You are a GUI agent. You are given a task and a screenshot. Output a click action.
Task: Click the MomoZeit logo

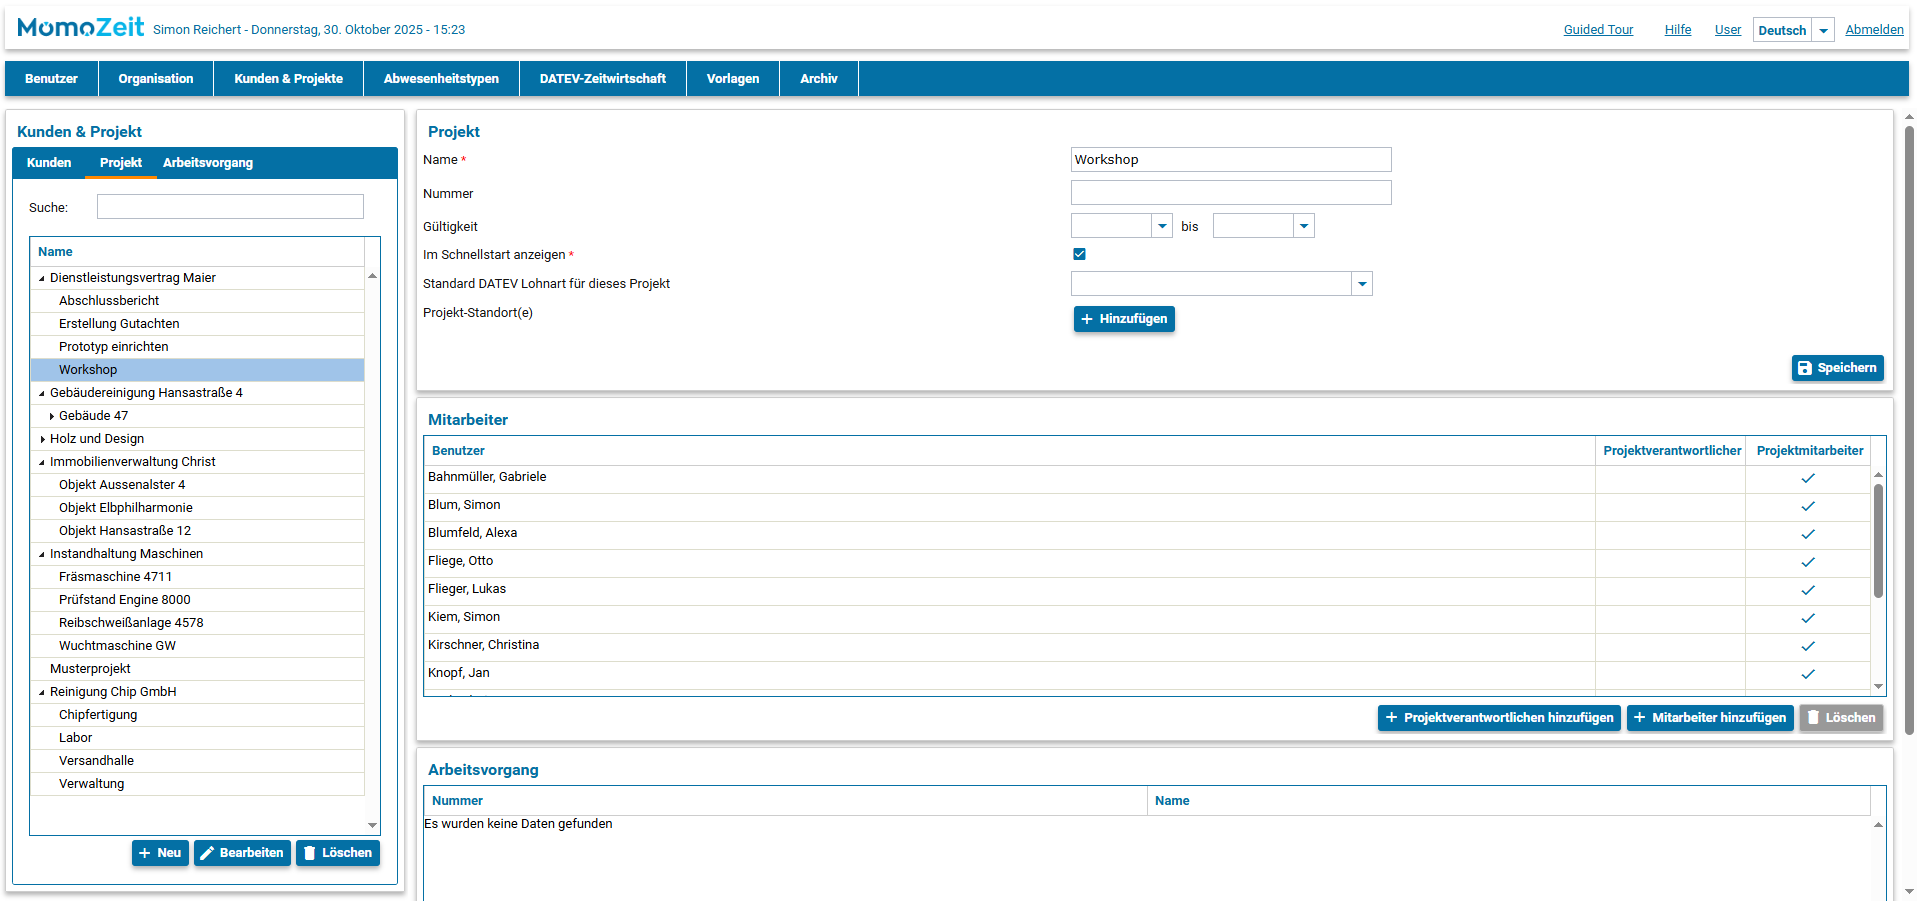pos(81,28)
